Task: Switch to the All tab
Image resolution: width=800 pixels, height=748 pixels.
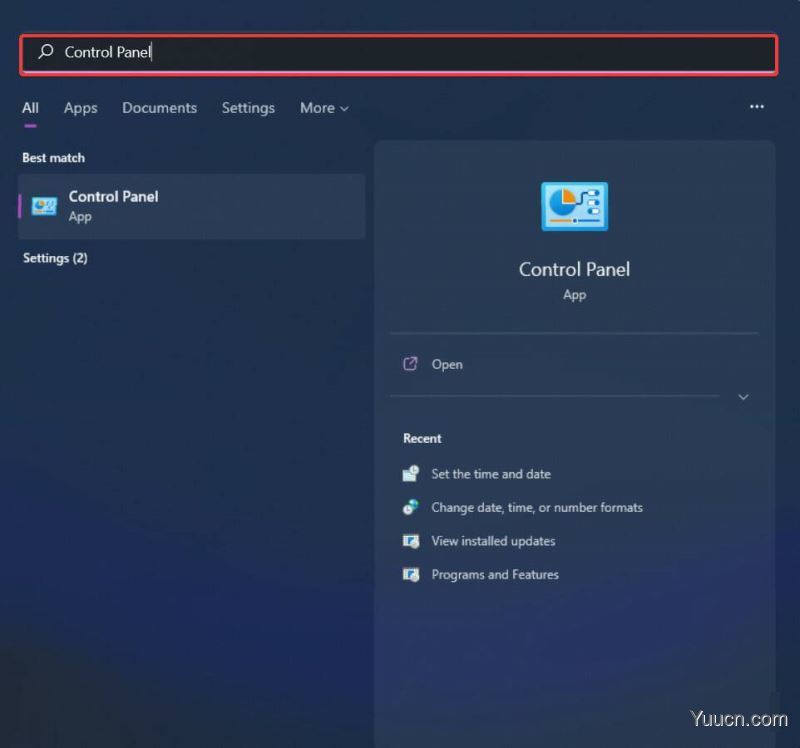Action: point(30,108)
